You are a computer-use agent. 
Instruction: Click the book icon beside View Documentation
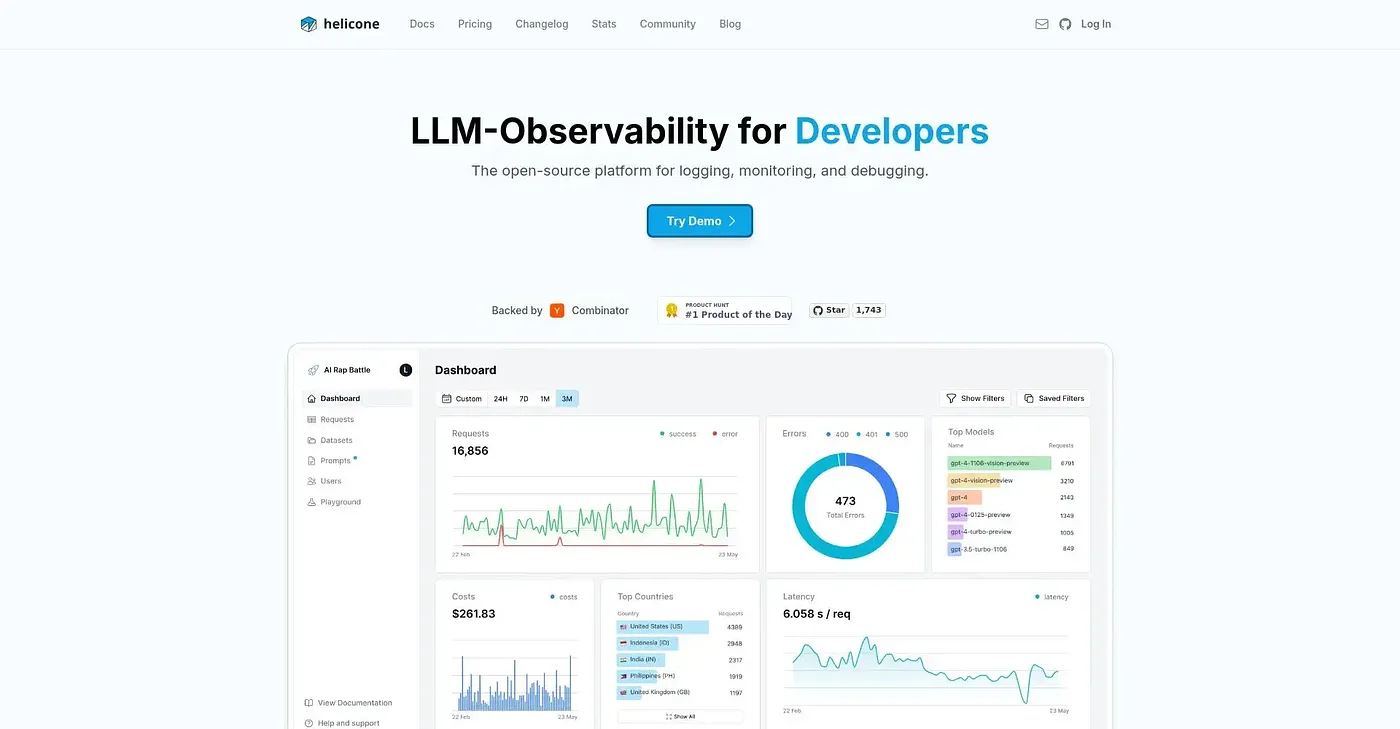(x=309, y=703)
